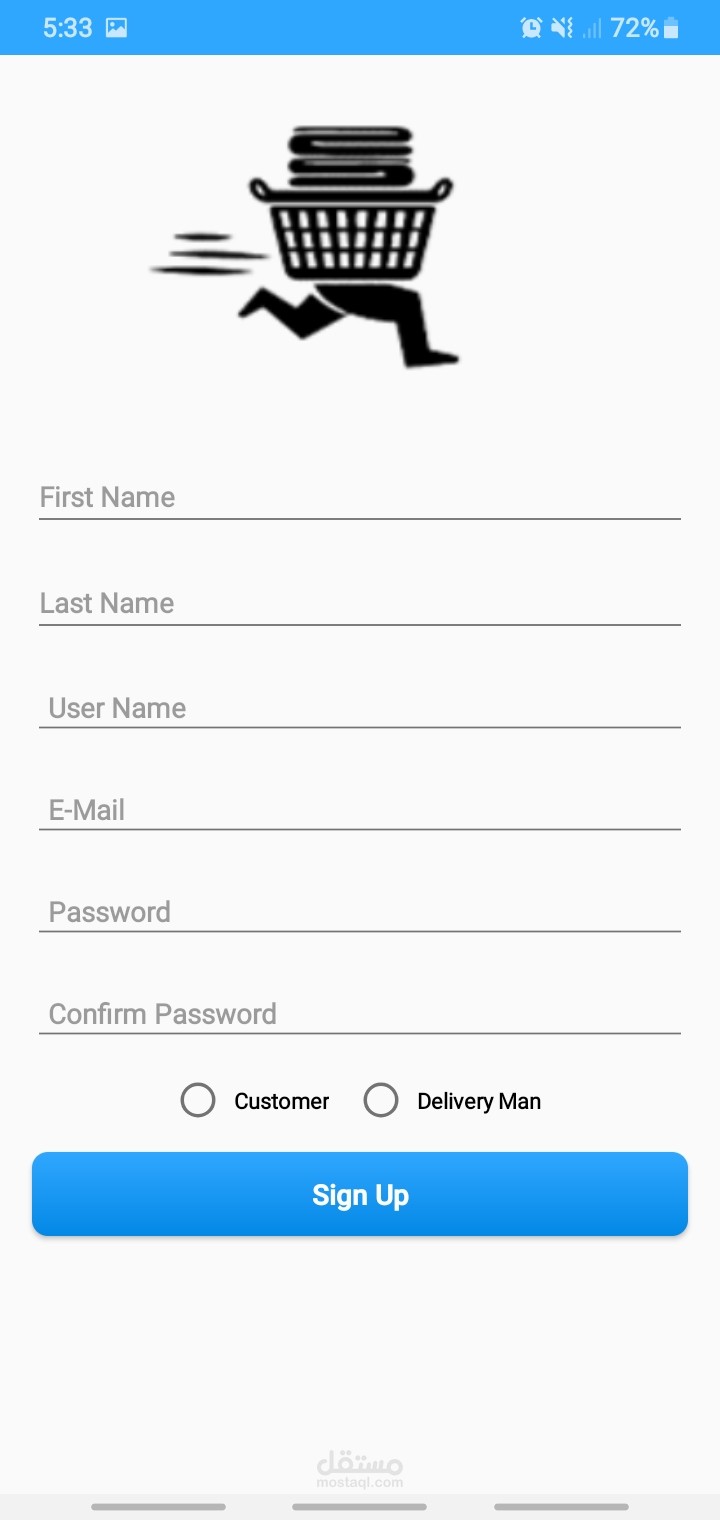
Task: Tap the mostaql.com watermark link
Action: pyautogui.click(x=360, y=1470)
